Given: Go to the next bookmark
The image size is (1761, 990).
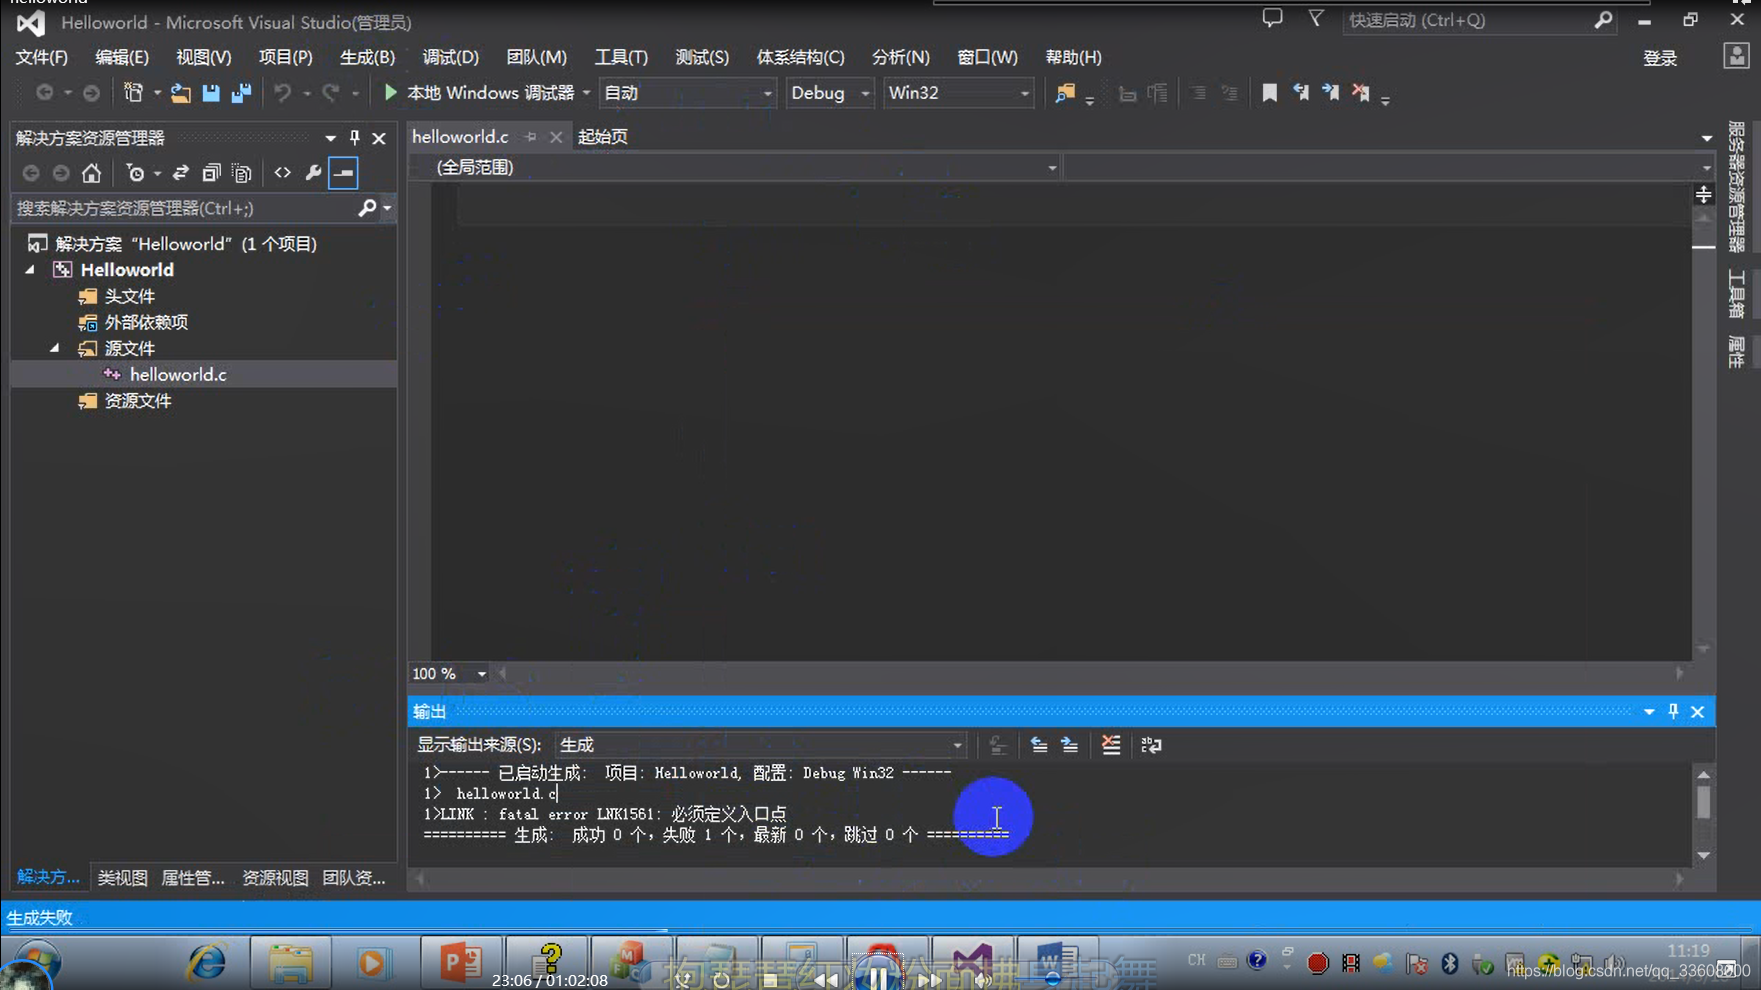Looking at the screenshot, I should [1330, 93].
